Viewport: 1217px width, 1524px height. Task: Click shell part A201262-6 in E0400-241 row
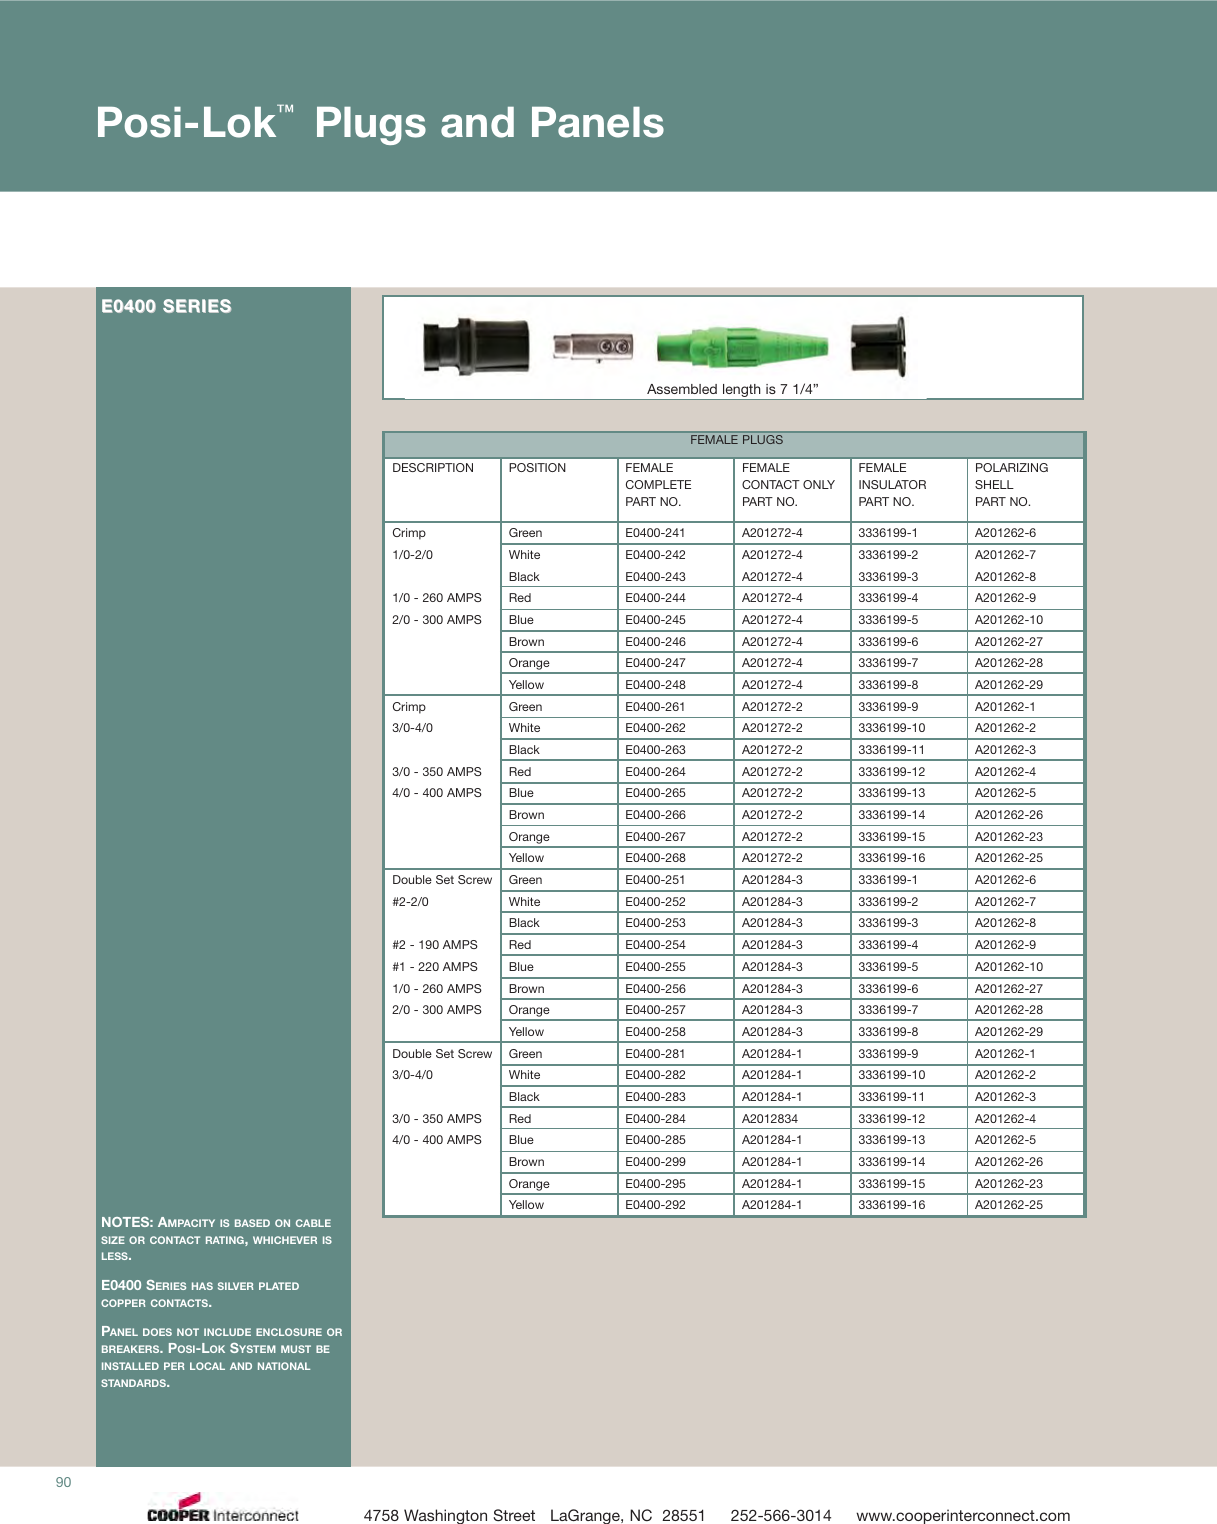1005,533
